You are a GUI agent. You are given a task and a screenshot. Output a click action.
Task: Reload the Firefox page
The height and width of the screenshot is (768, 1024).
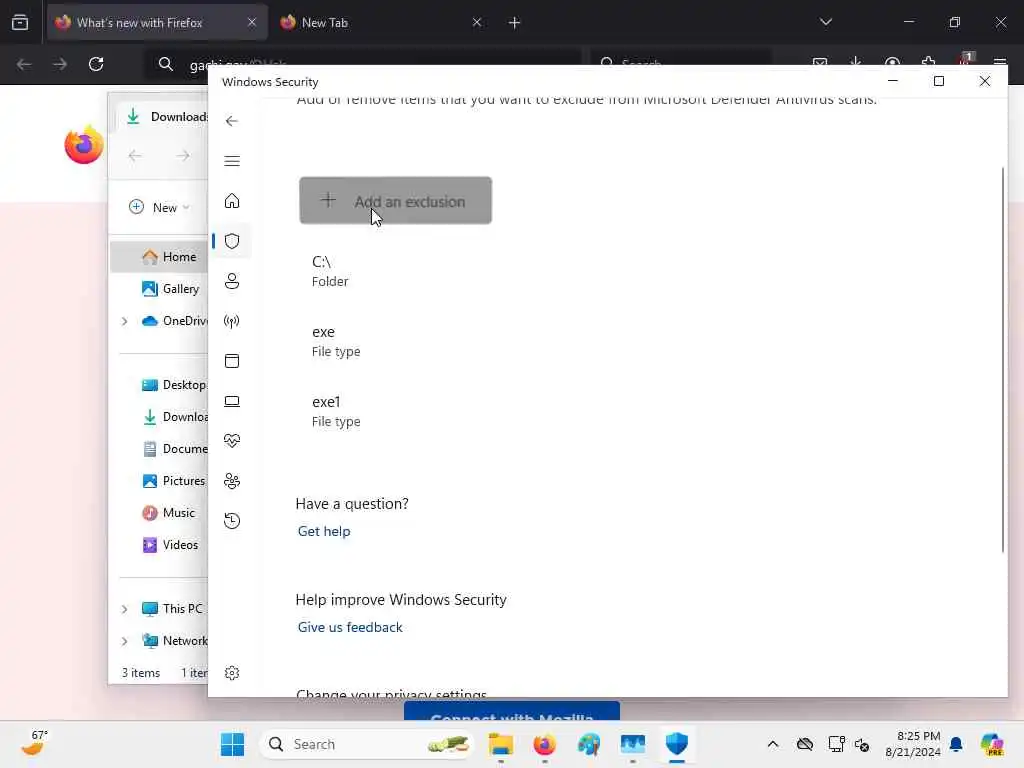point(96,64)
